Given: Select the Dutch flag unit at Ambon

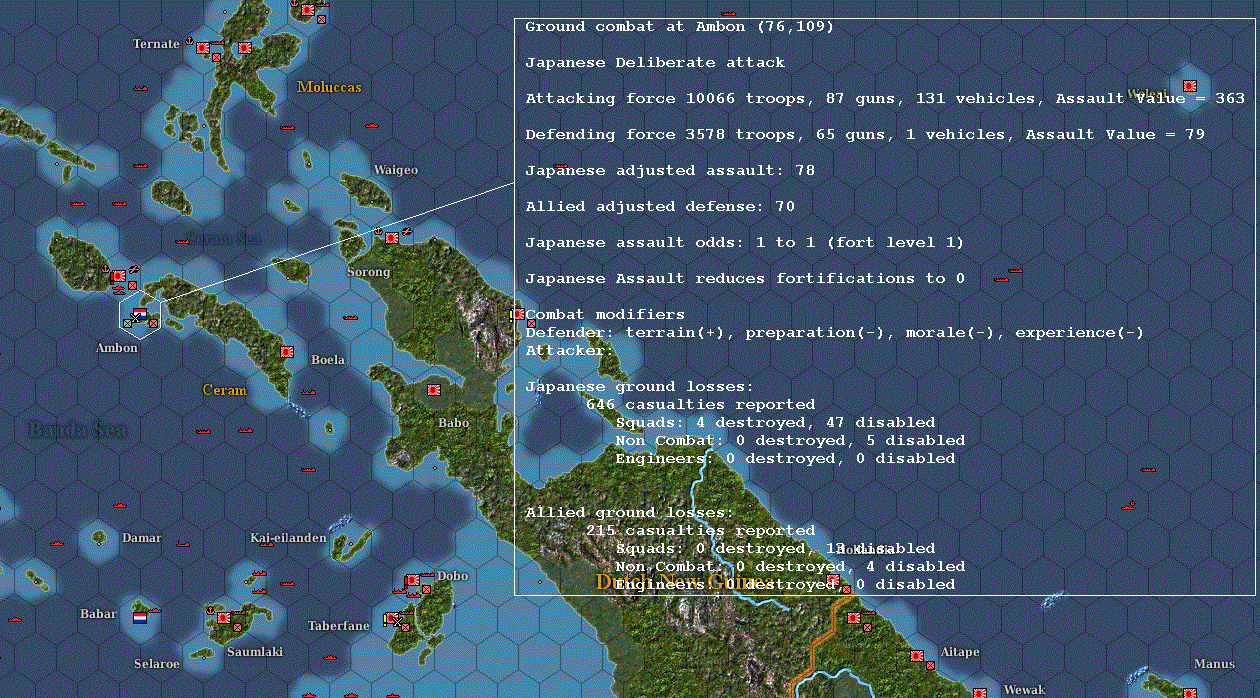Looking at the screenshot, I should click(139, 312).
